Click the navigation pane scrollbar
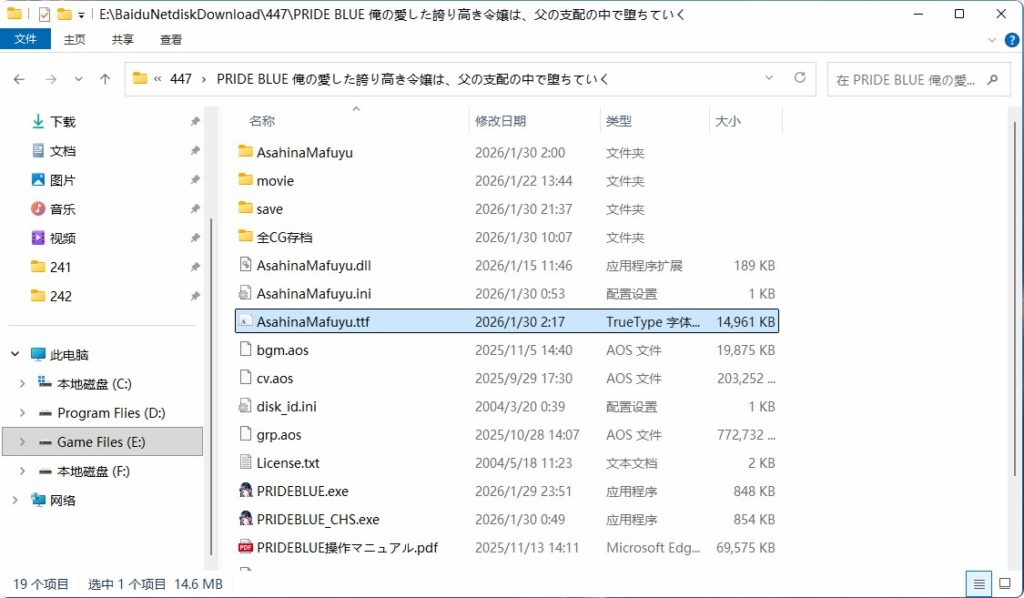 (210, 386)
